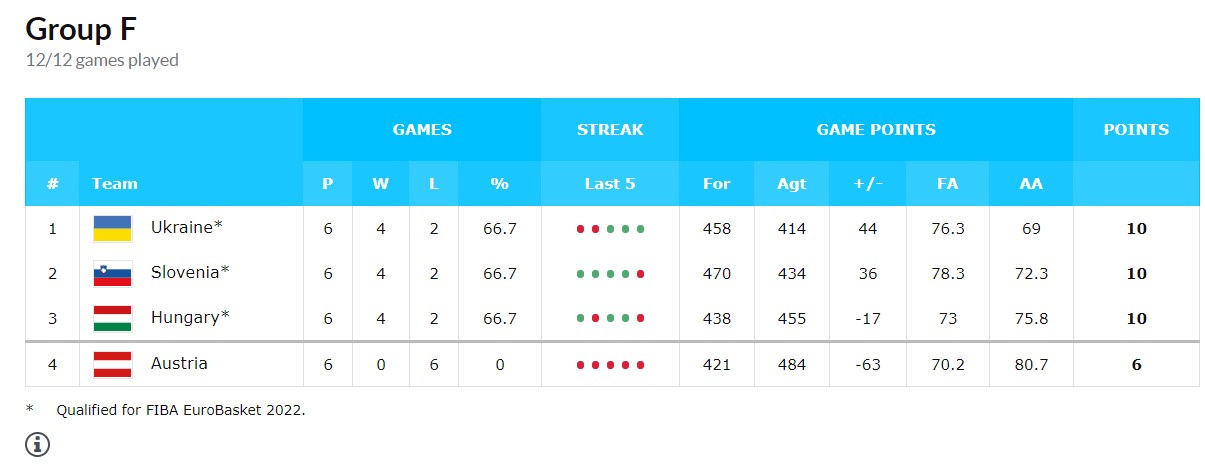Open the Slovenia team link

click(190, 272)
